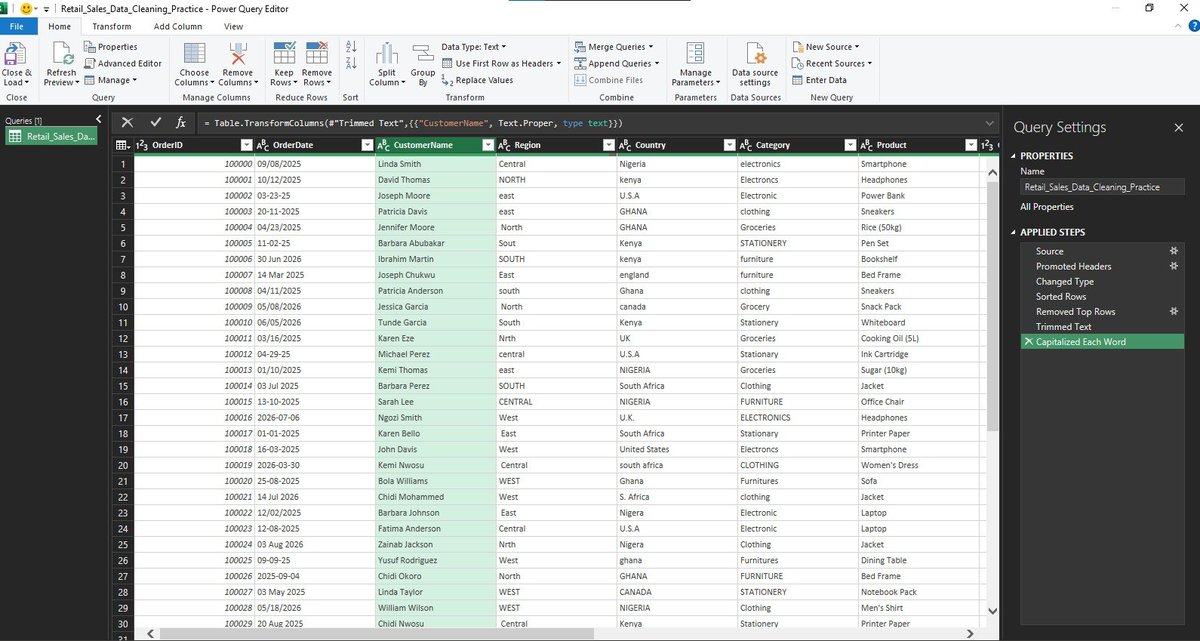
Task: Click the Region column ABC type icon
Action: (504, 145)
